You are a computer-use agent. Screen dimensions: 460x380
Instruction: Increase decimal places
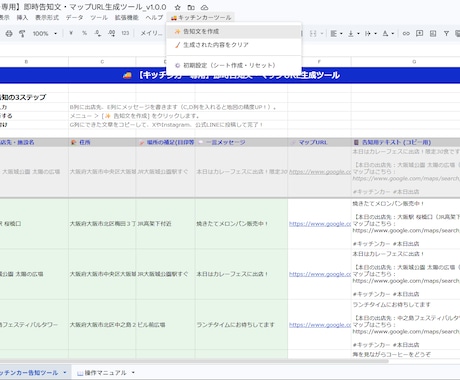(112, 33)
